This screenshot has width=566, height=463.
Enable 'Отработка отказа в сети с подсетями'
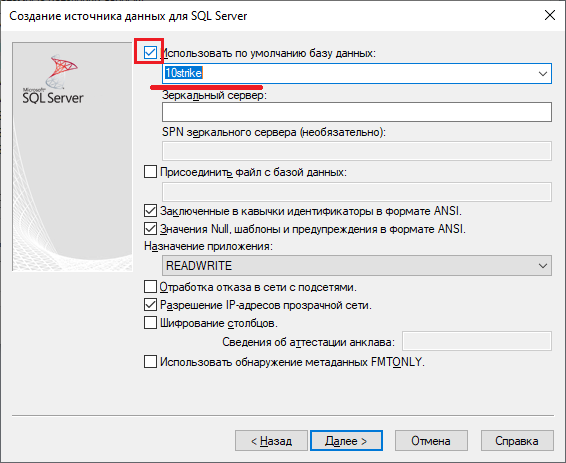[150, 287]
